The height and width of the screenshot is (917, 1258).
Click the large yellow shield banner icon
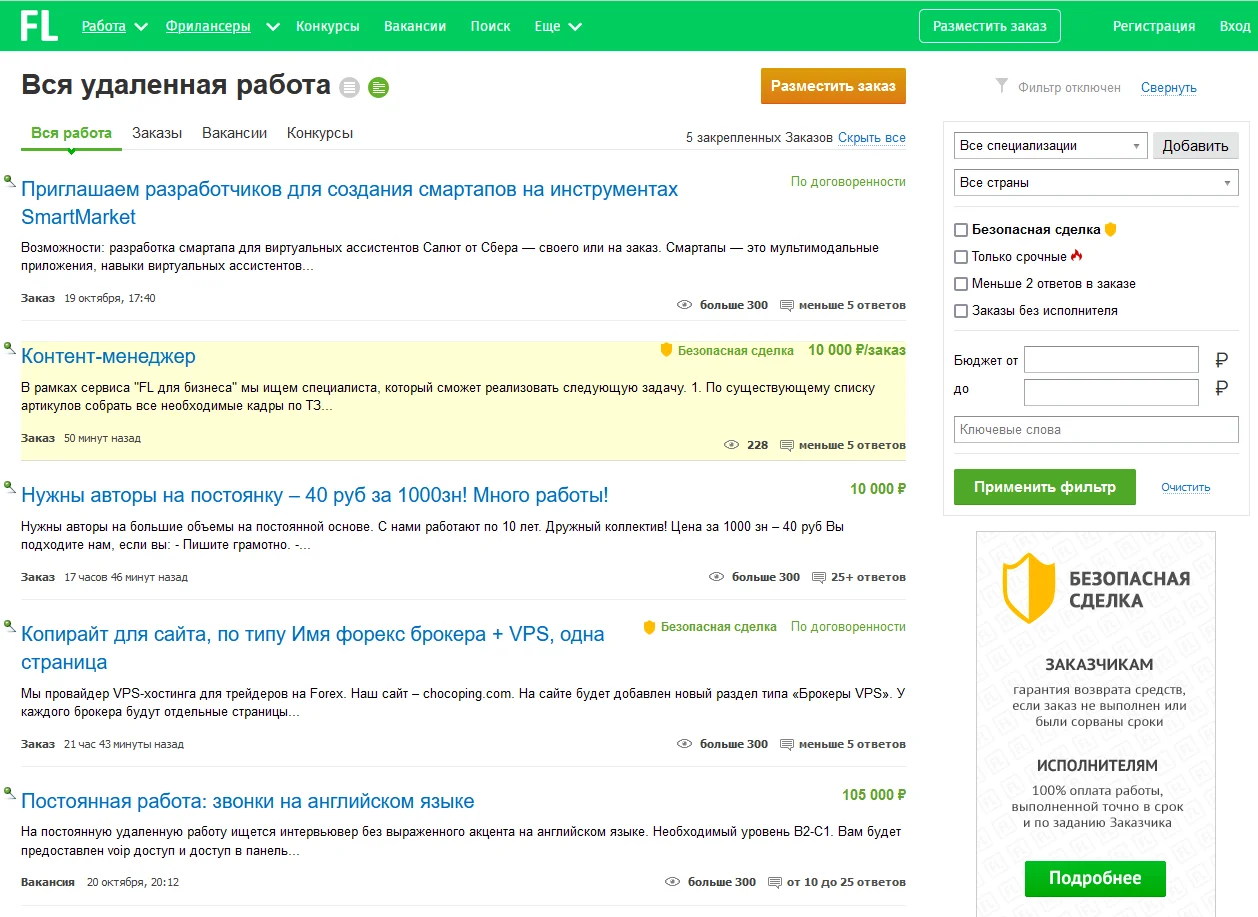(x=1027, y=588)
